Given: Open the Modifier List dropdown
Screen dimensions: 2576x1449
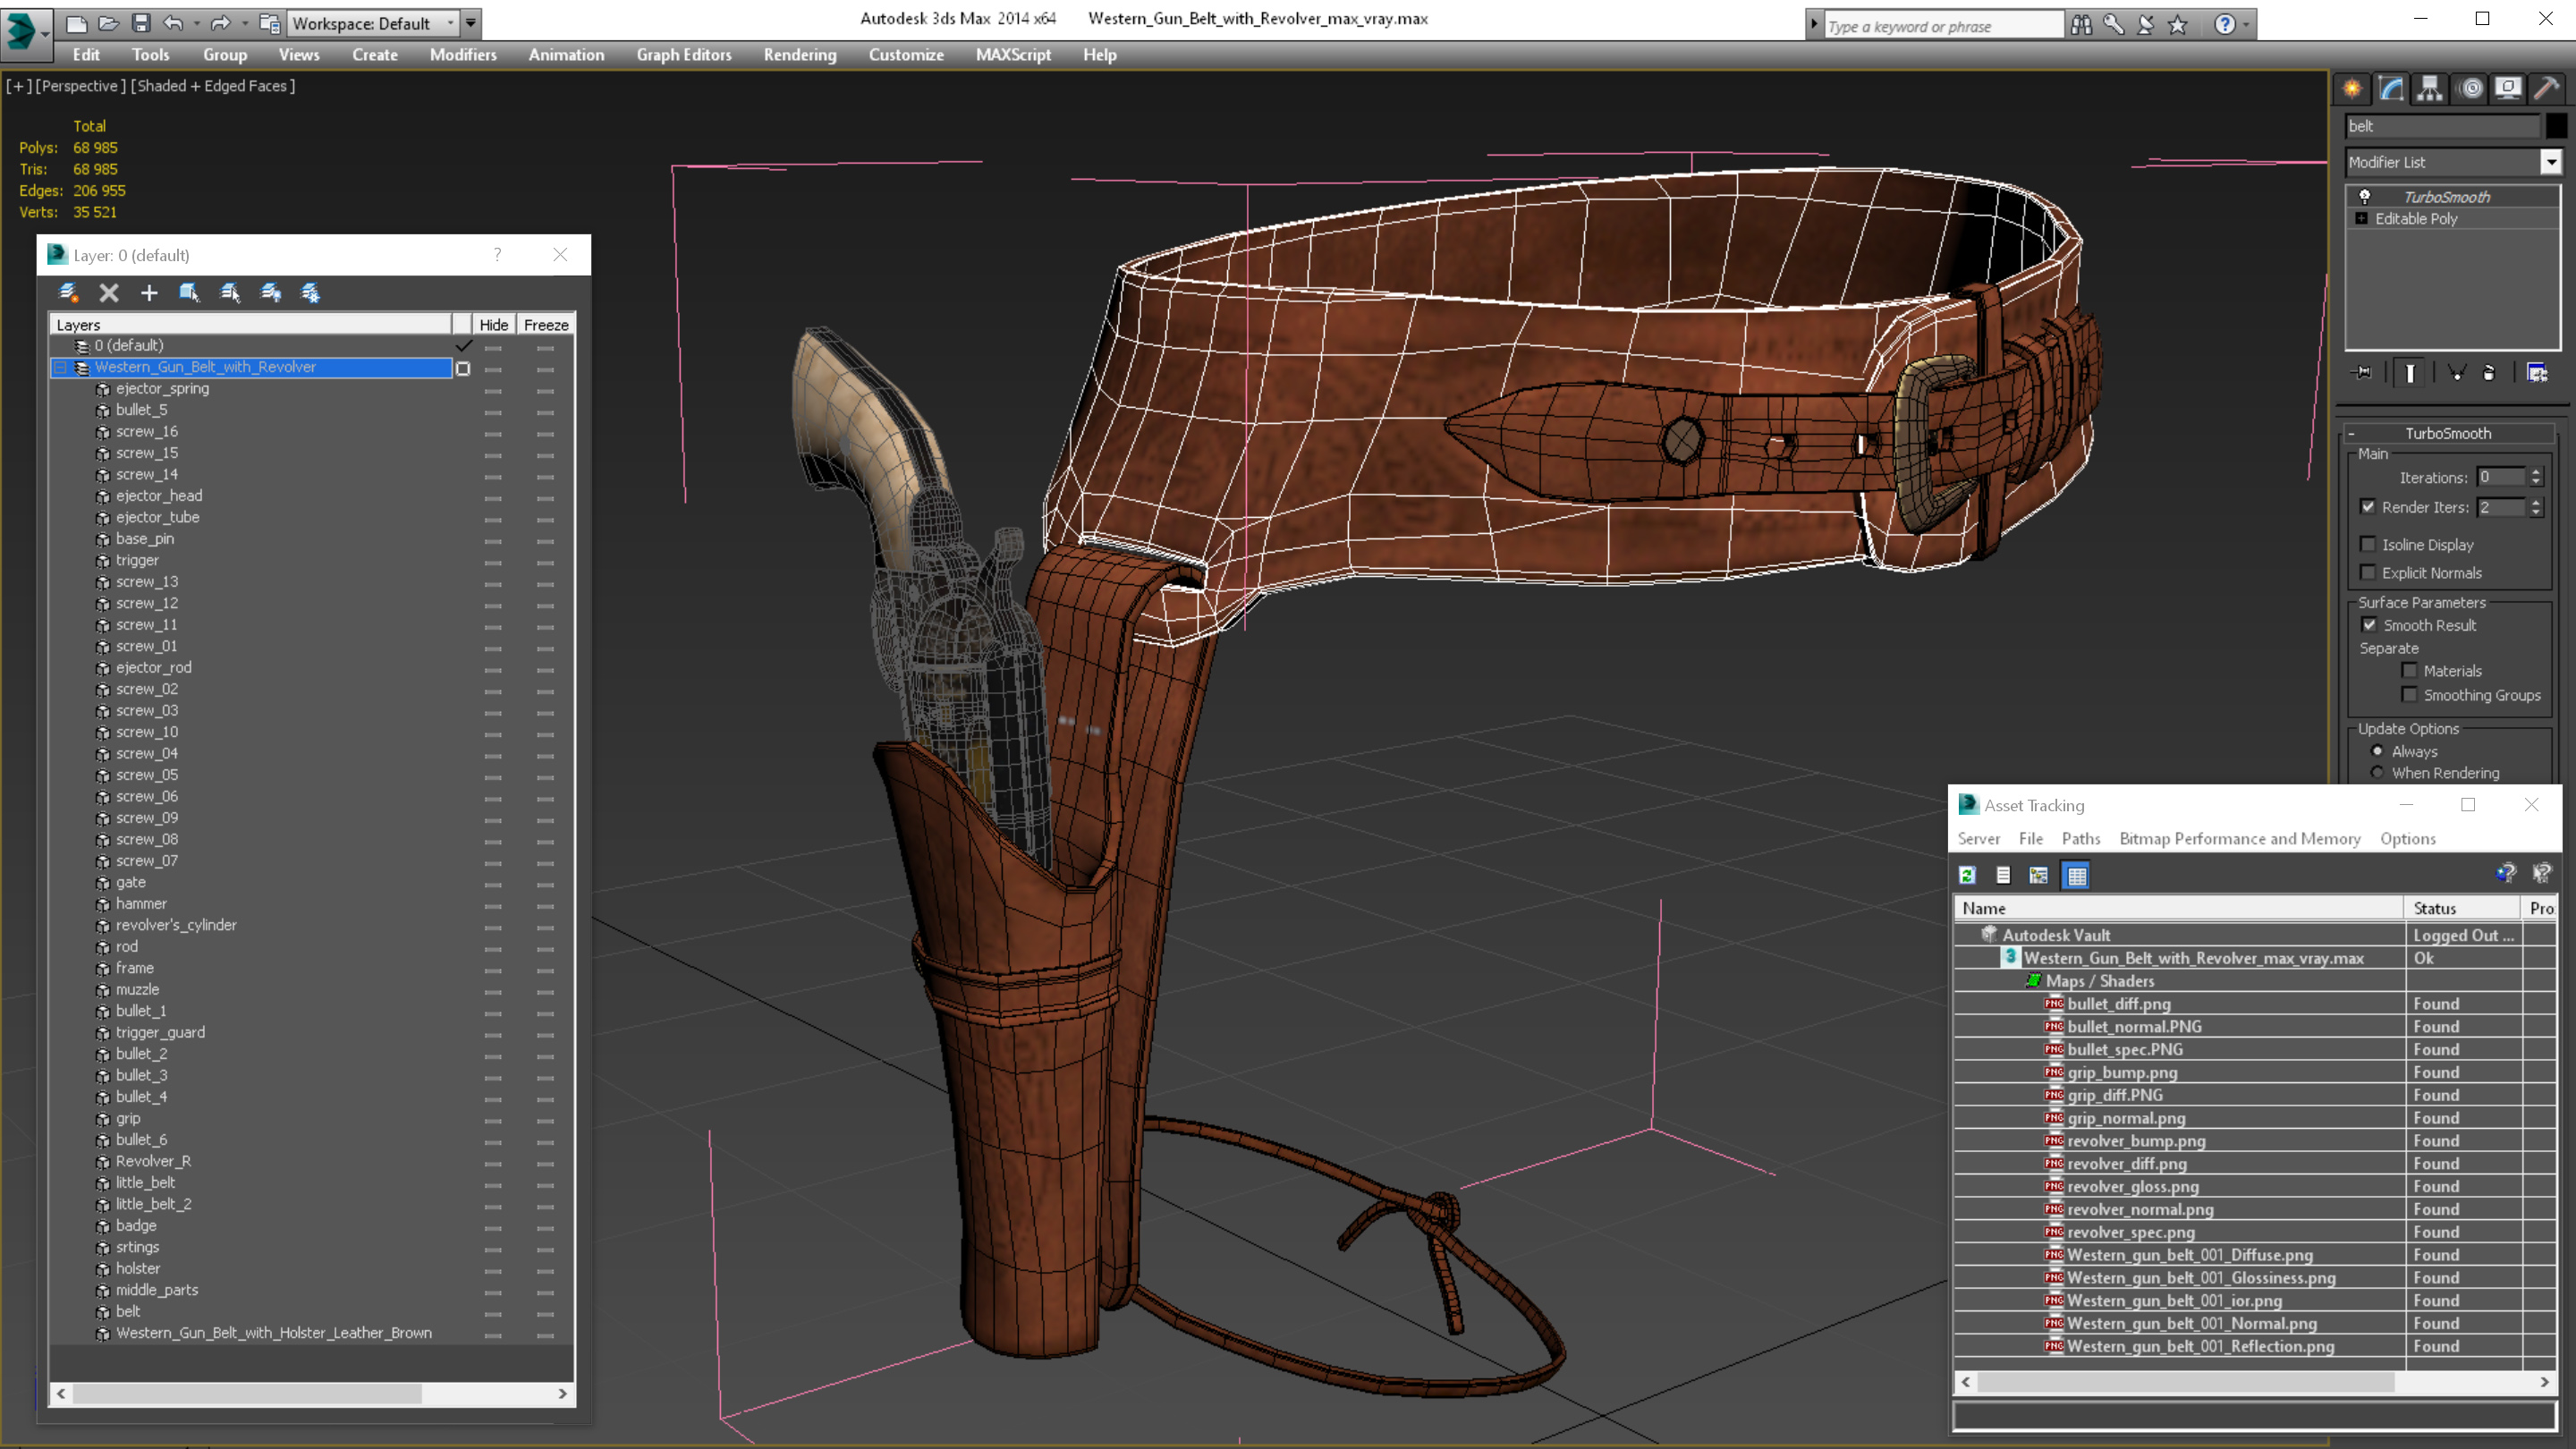Looking at the screenshot, I should pos(2551,162).
